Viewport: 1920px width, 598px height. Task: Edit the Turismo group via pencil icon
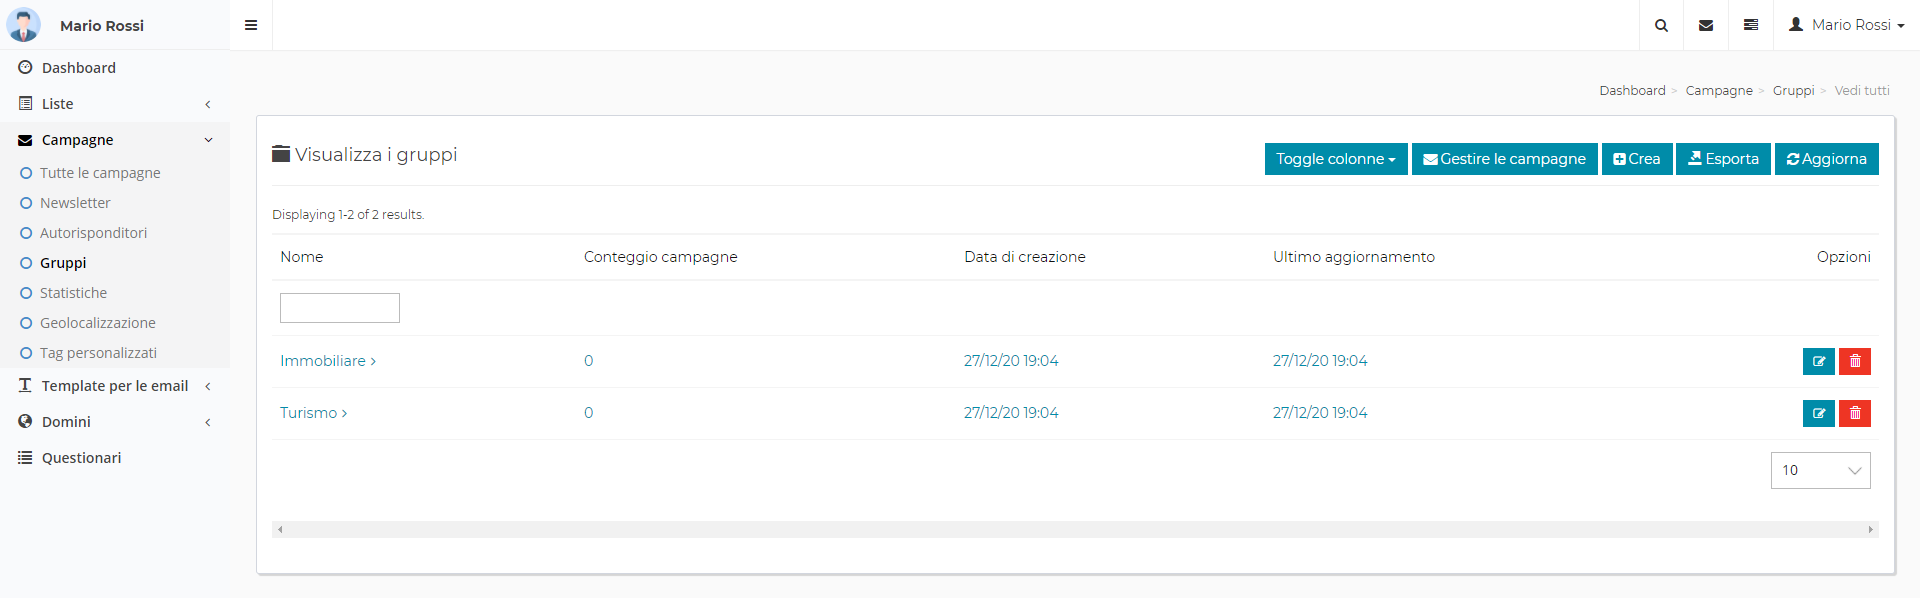tap(1818, 413)
